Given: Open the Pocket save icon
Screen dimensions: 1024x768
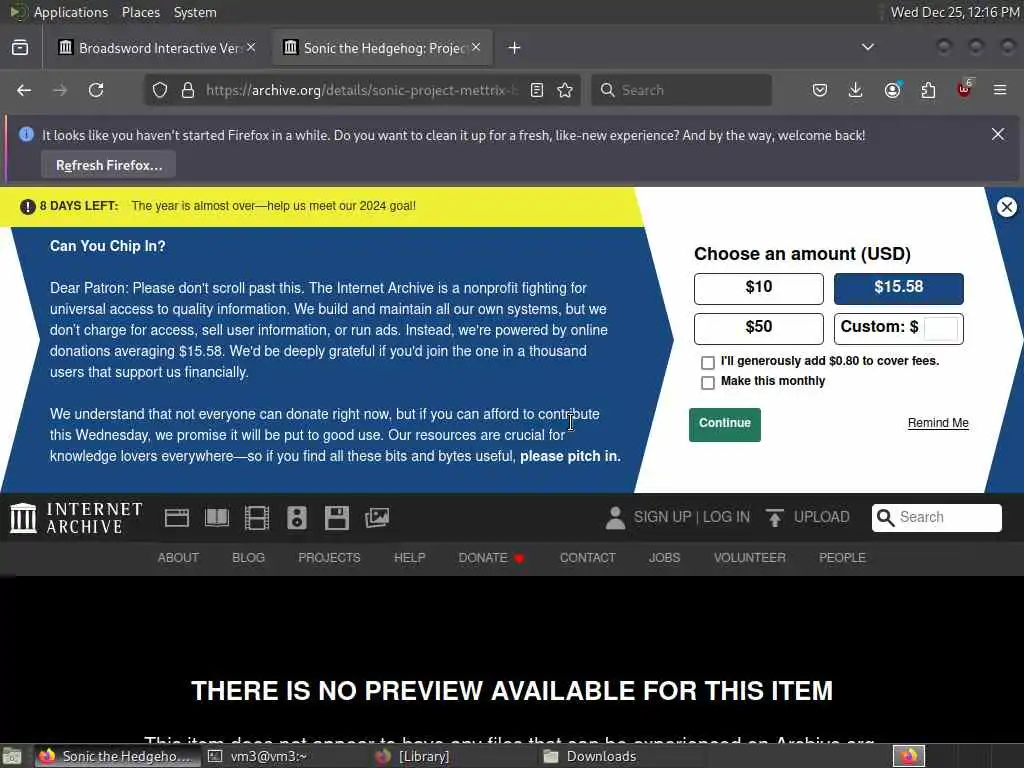Looking at the screenshot, I should (x=820, y=90).
